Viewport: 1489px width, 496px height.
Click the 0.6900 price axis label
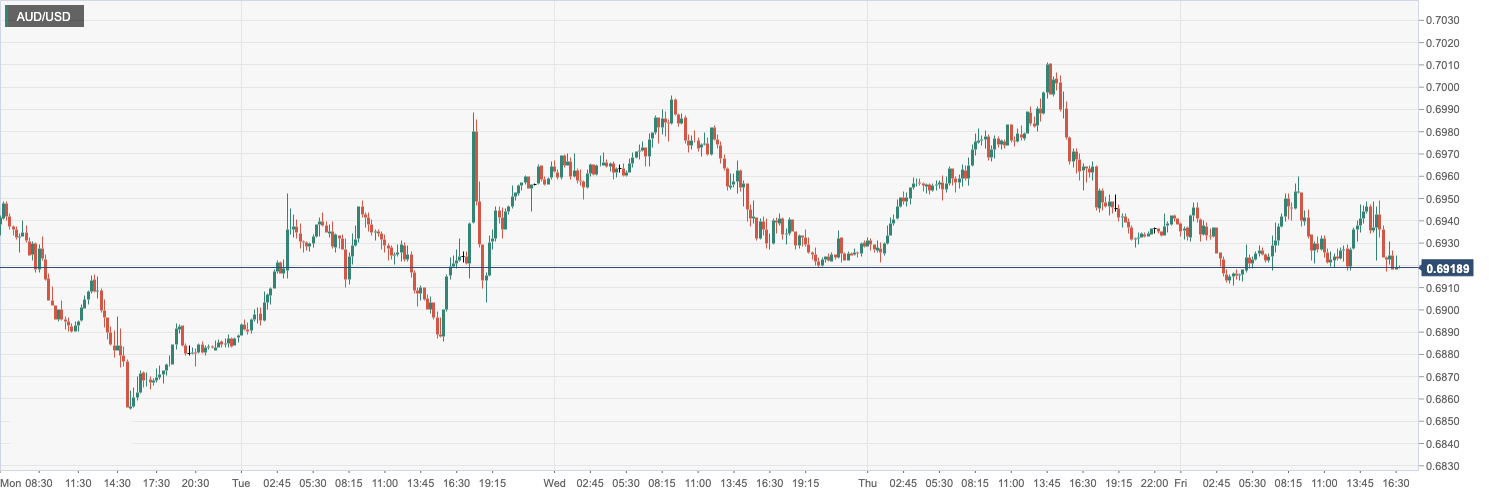click(1443, 310)
